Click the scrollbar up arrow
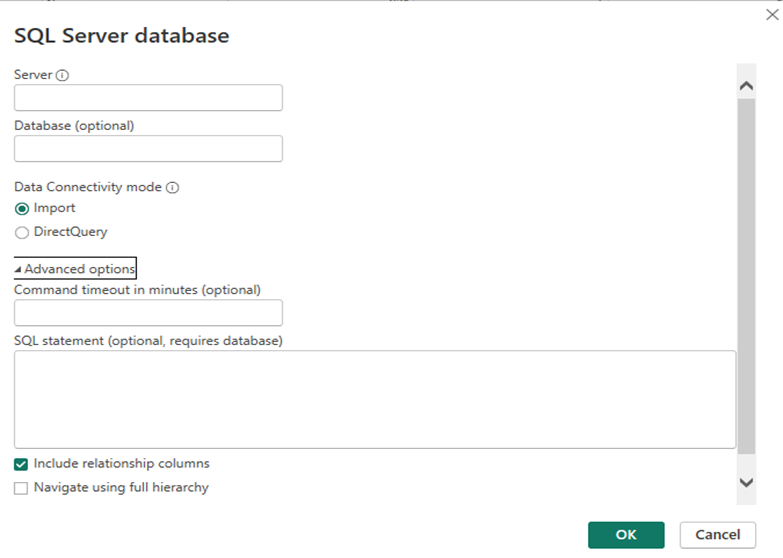This screenshot has width=783, height=558. 746,86
